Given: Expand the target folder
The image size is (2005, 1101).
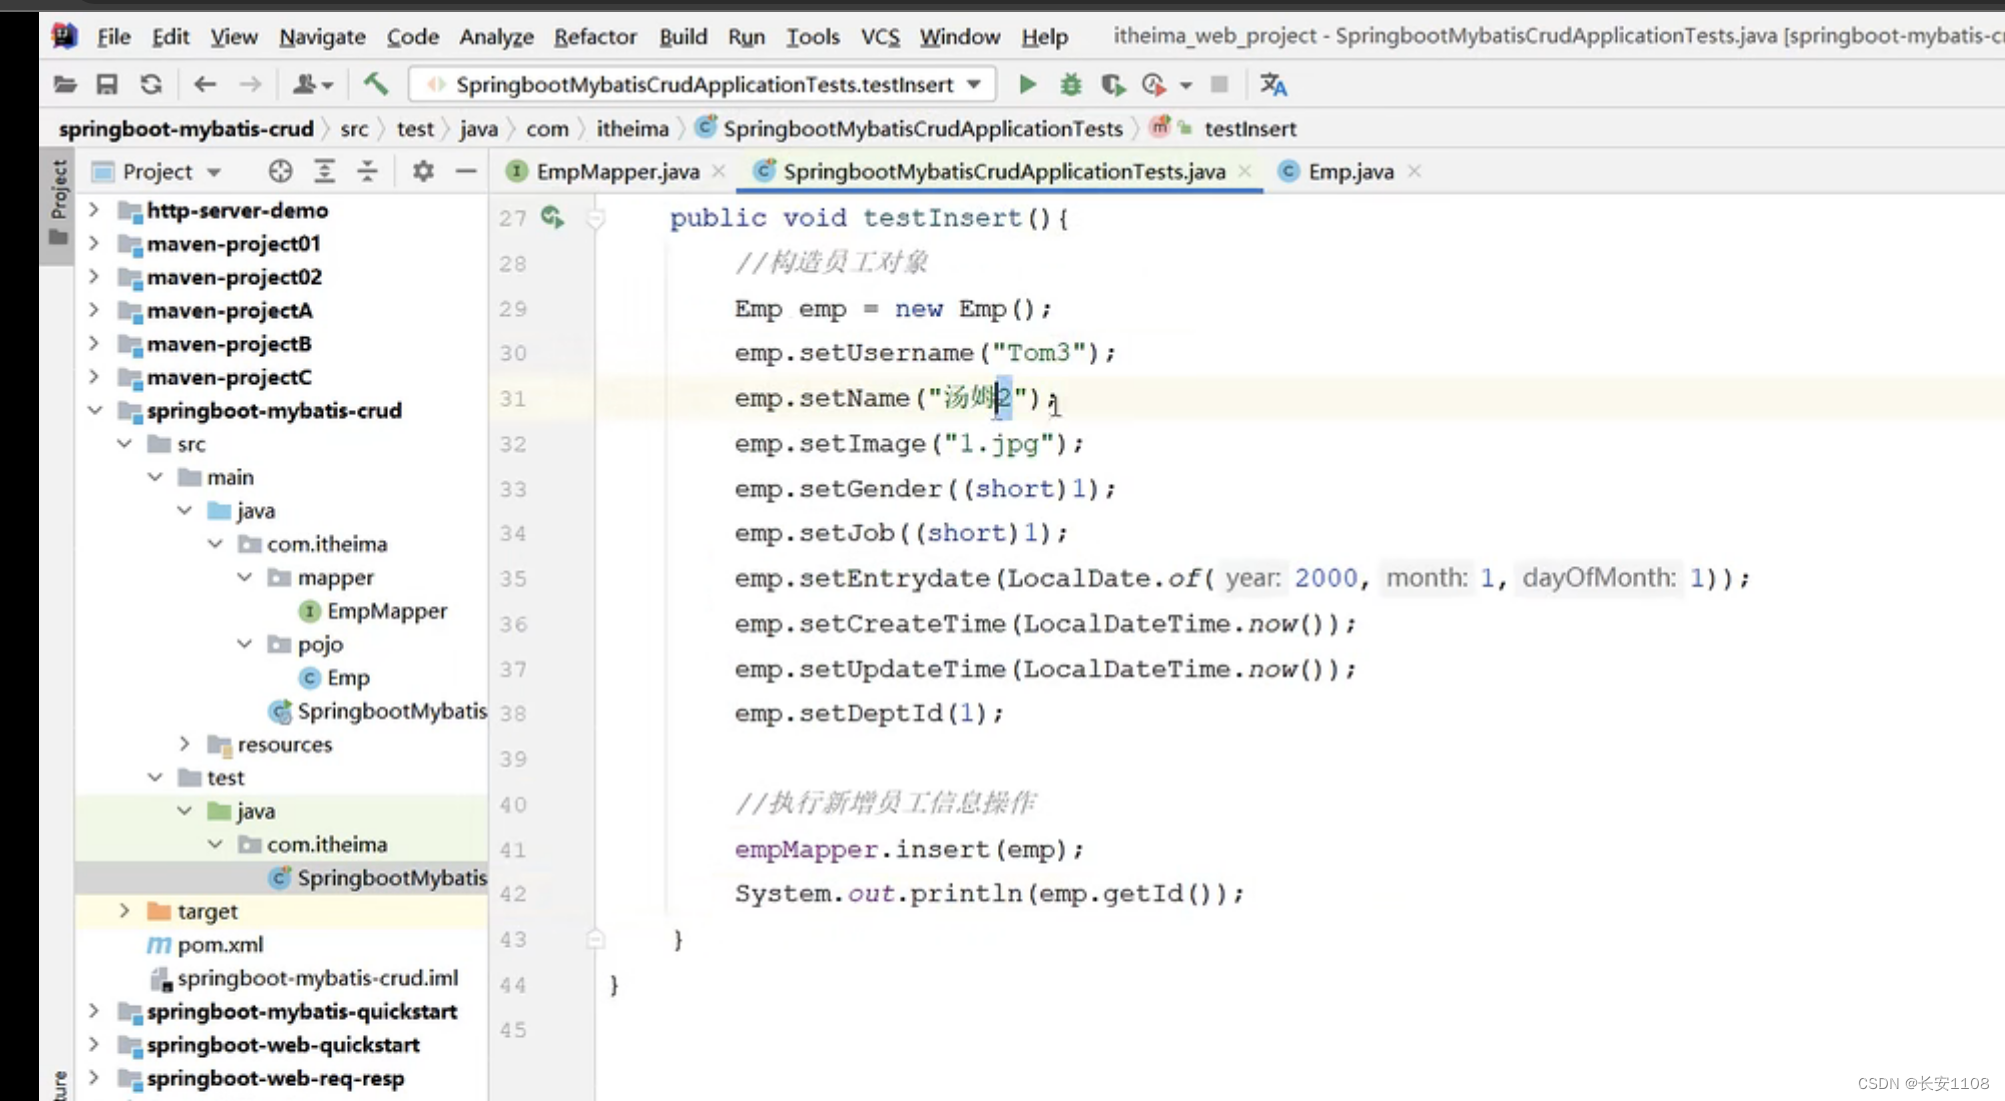Looking at the screenshot, I should point(125,911).
